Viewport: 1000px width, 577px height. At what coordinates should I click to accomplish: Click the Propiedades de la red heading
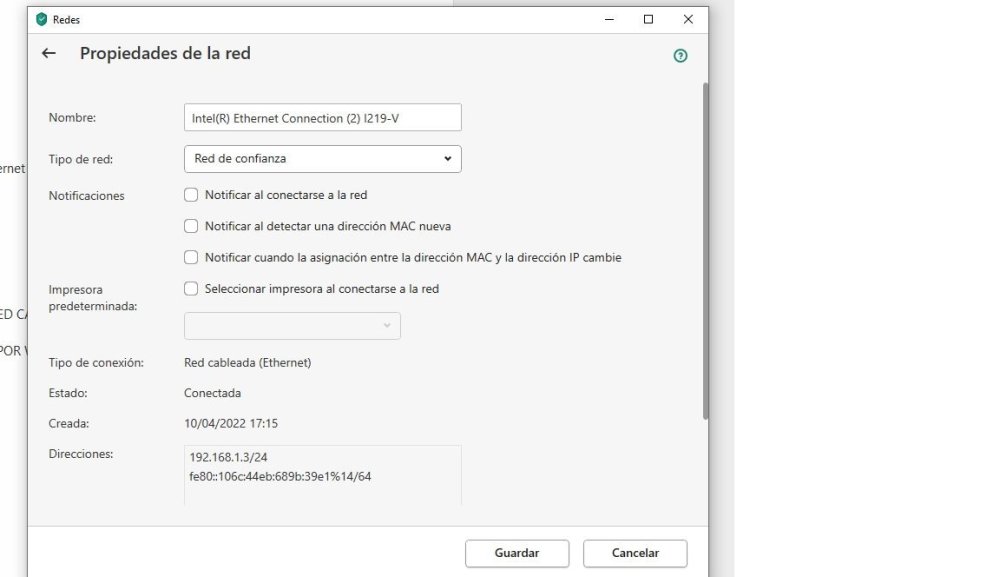[165, 54]
